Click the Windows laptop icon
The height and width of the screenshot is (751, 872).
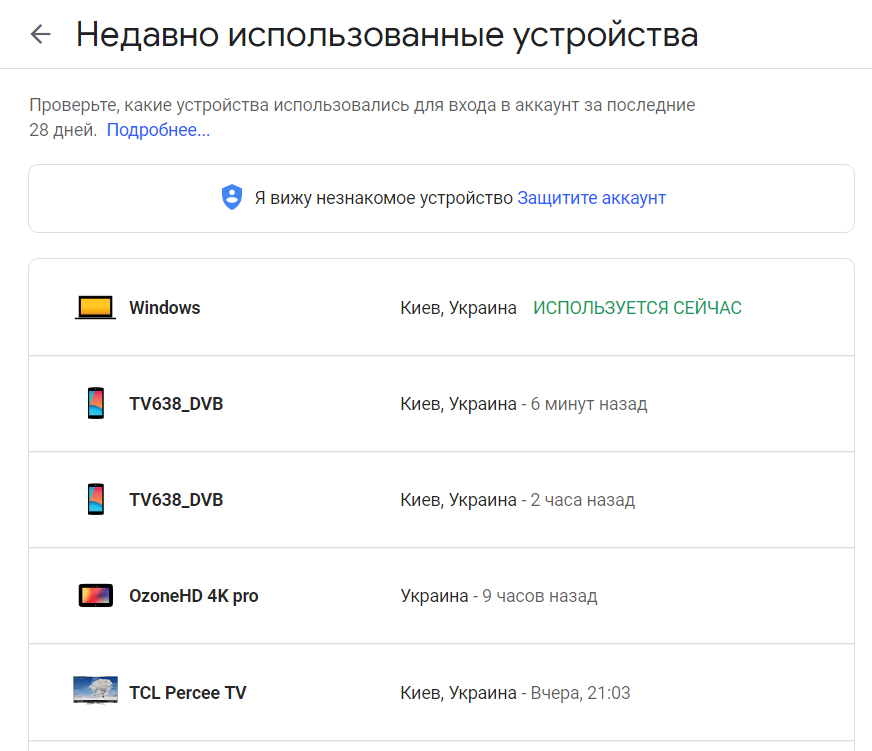96,308
